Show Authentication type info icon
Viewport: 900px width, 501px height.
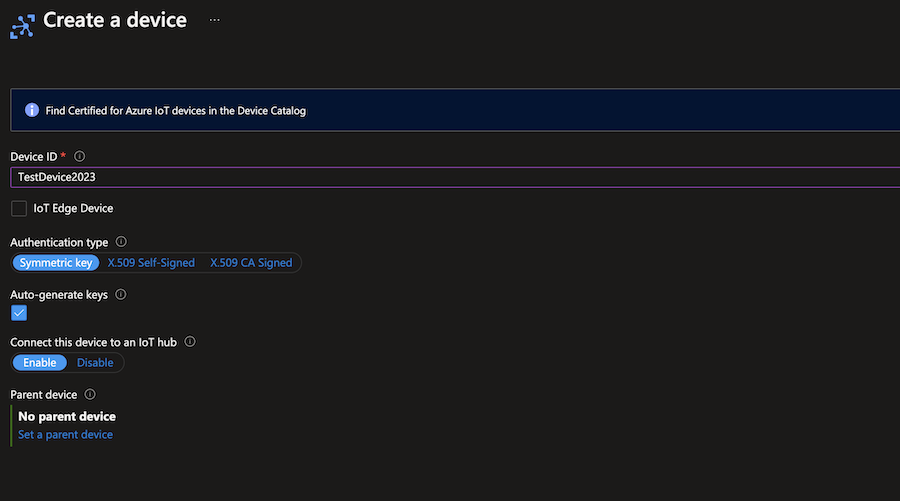121,242
